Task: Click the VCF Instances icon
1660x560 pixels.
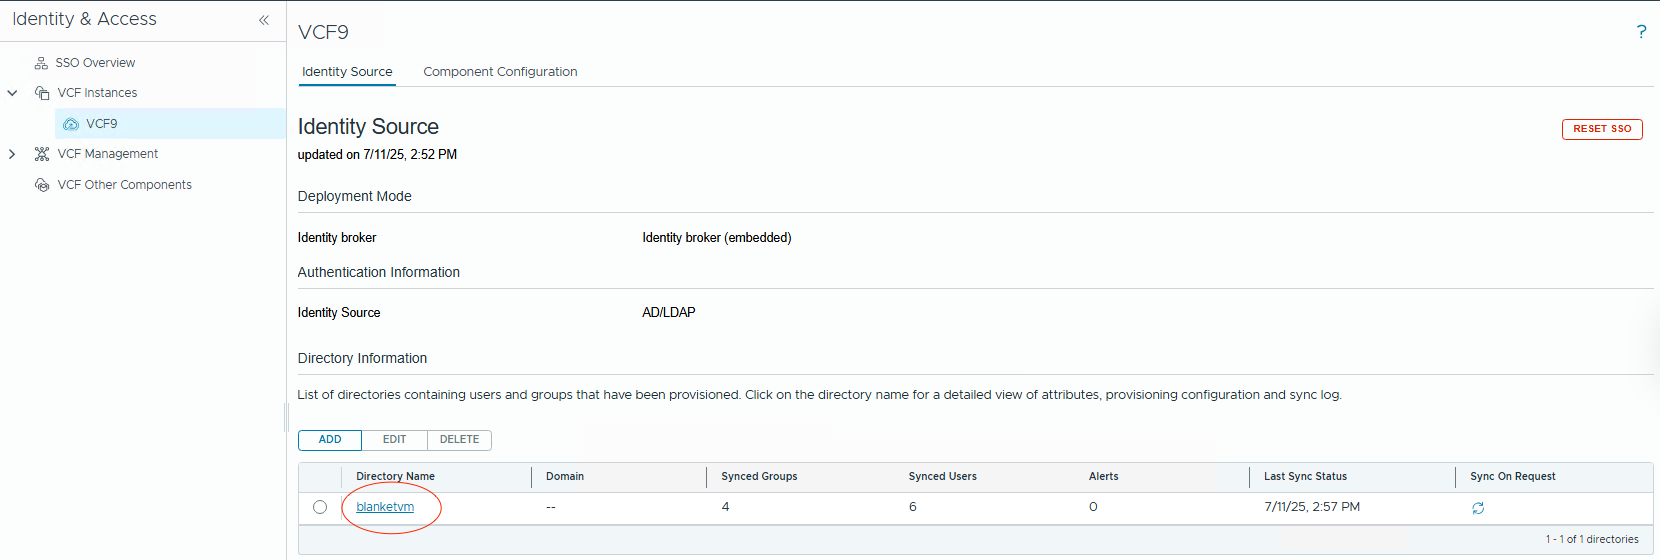Action: [x=42, y=93]
